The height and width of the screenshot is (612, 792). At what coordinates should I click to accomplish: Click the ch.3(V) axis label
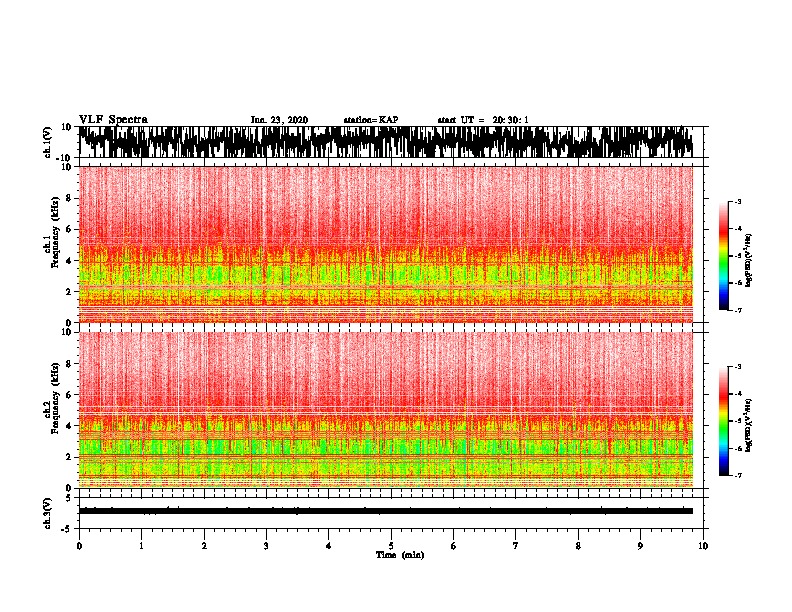point(48,513)
